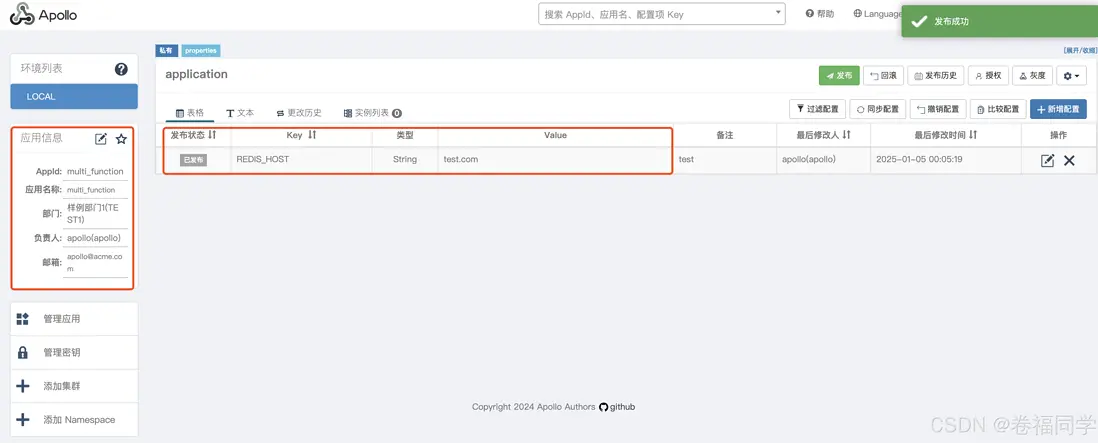Click the Apollo logo
The image size is (1098, 443).
[x=43, y=15]
